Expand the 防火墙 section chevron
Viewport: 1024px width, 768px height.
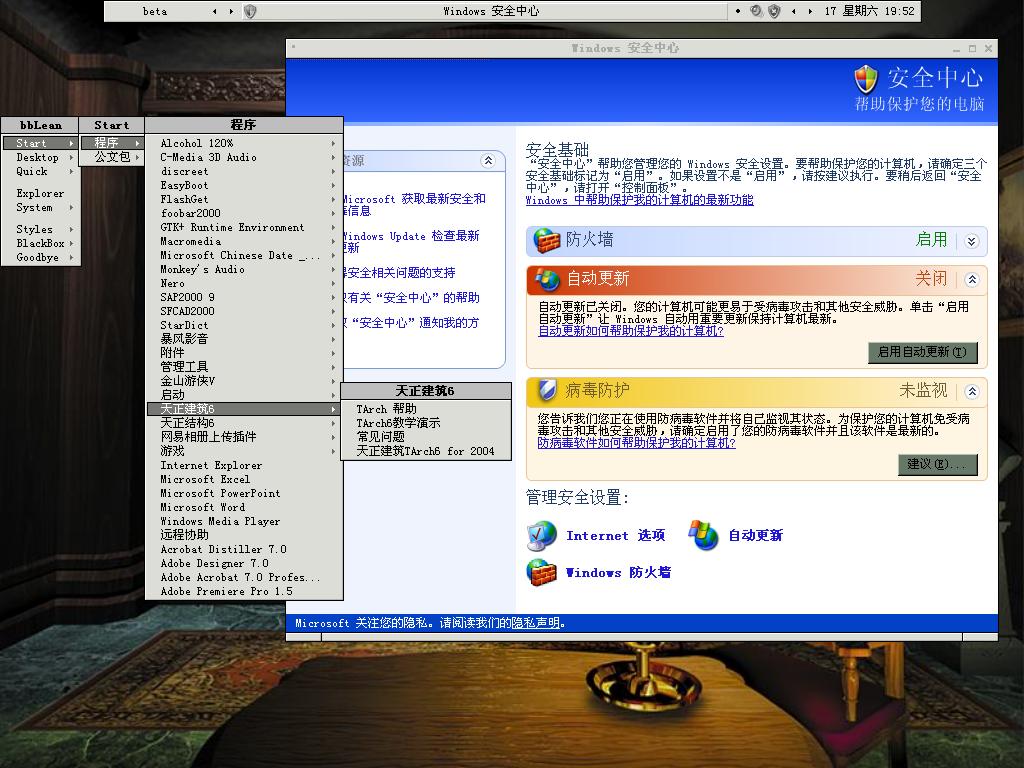pos(972,241)
